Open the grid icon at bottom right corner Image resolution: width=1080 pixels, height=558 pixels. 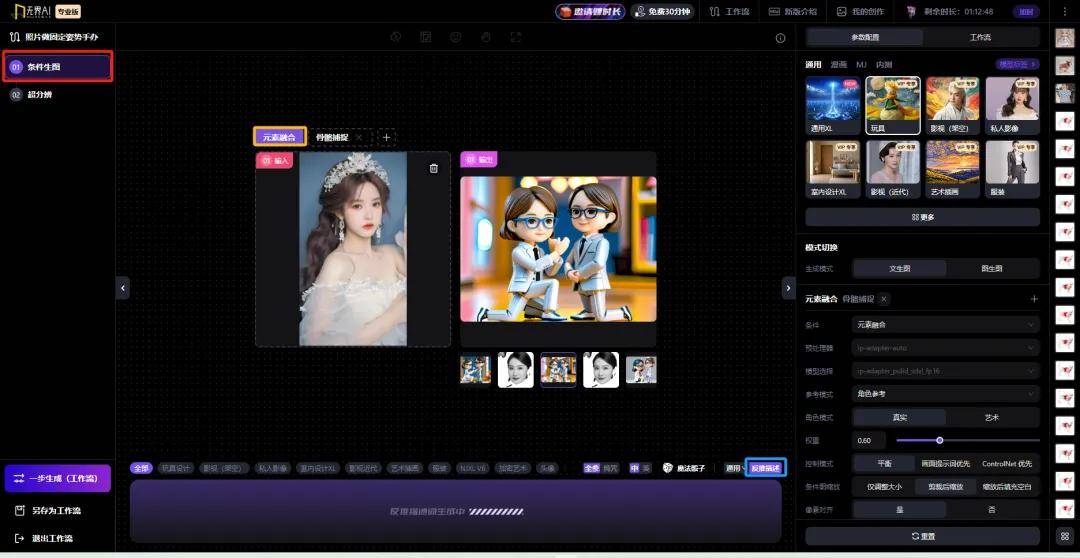tap(1065, 536)
